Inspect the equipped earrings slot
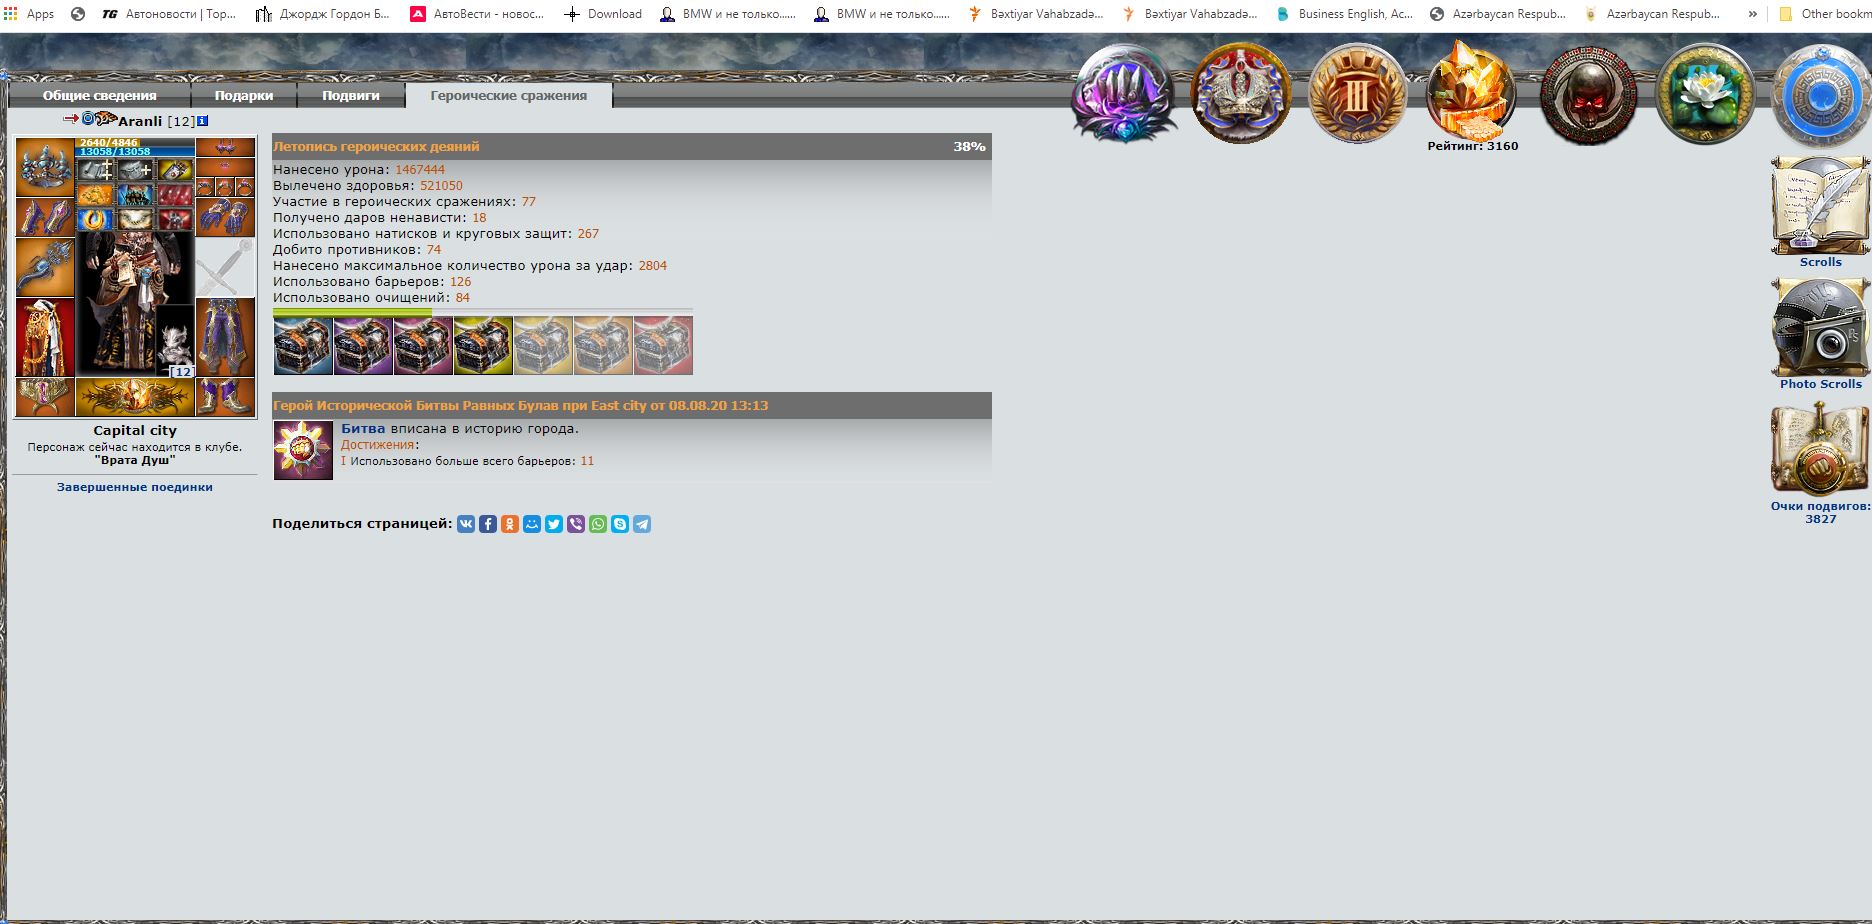 tap(225, 148)
